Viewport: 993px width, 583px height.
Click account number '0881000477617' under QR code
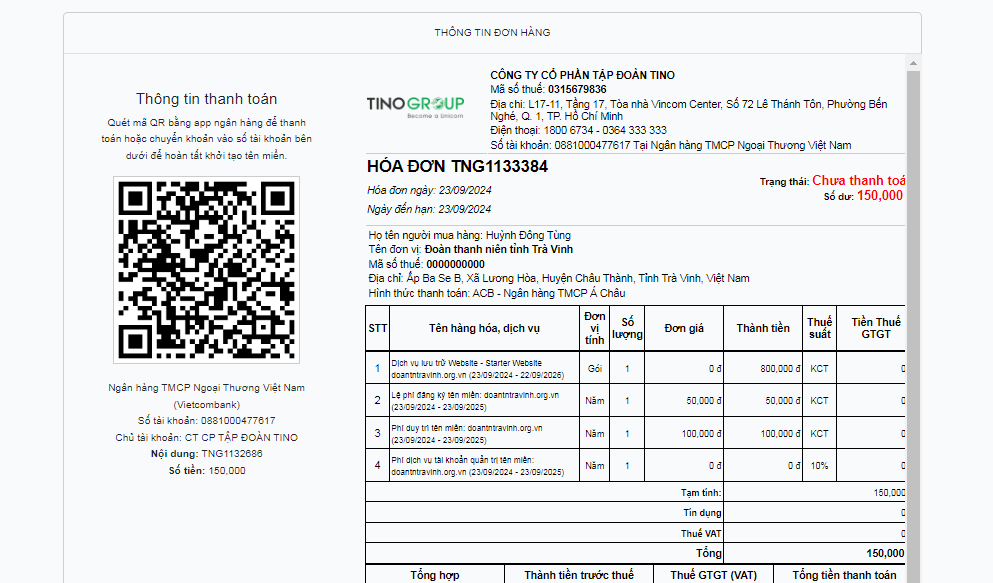238,420
